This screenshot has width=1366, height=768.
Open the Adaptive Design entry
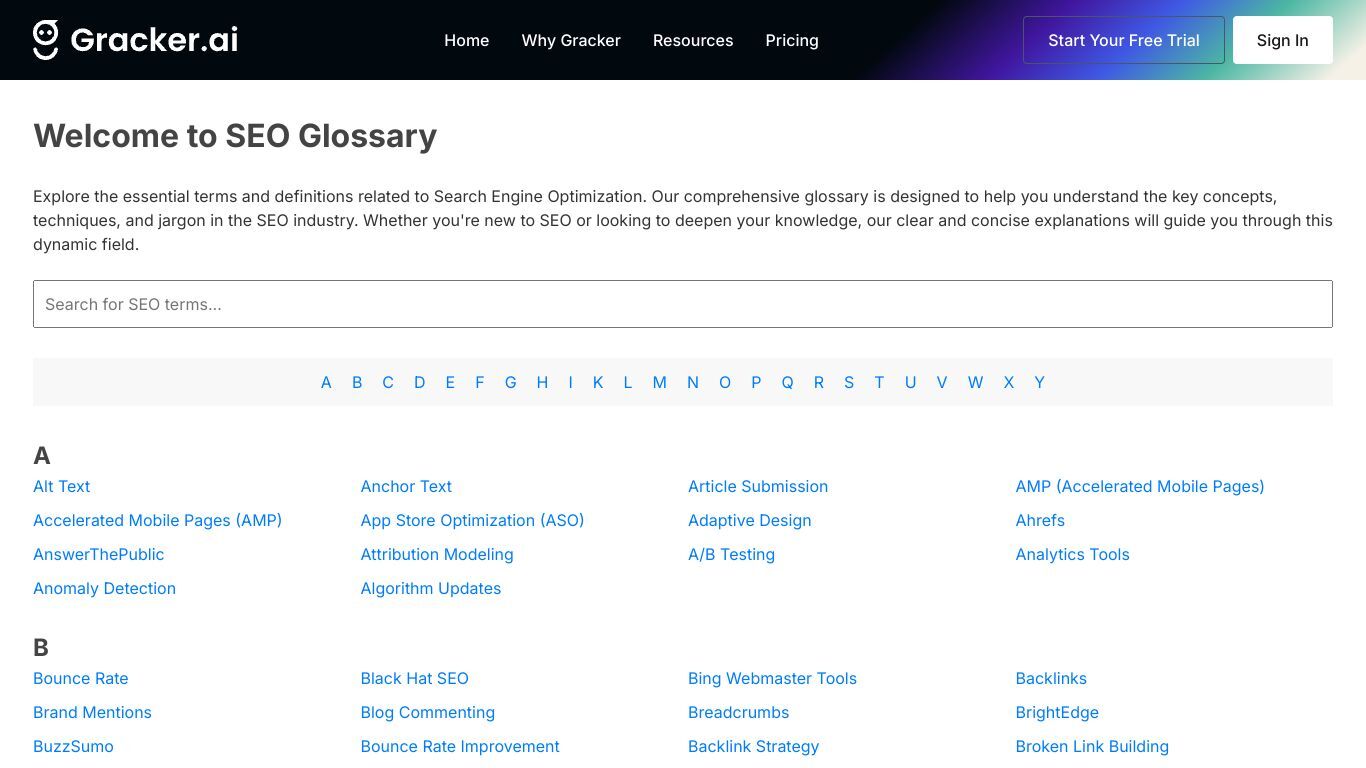point(750,520)
